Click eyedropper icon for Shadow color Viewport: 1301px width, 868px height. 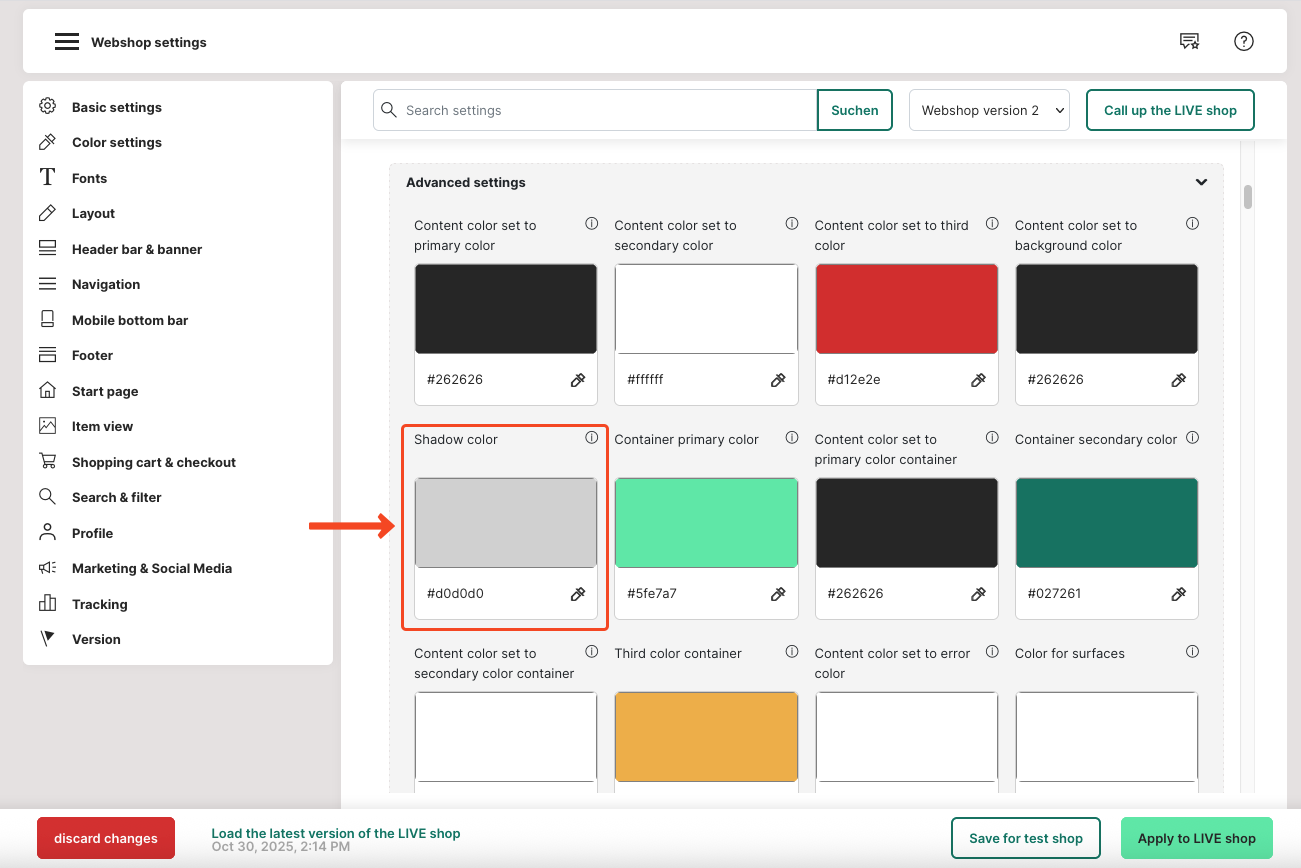[578, 594]
